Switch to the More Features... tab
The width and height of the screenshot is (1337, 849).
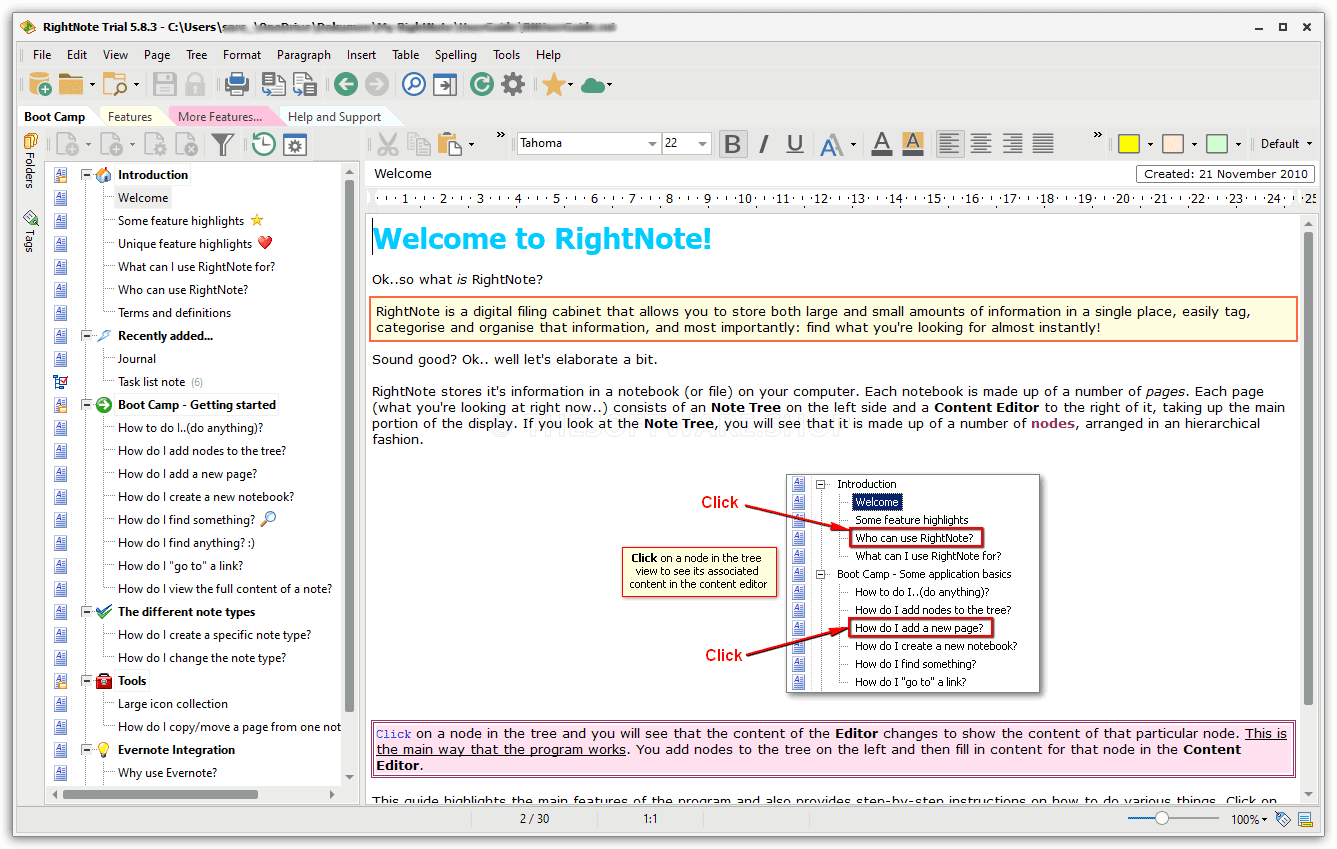[x=220, y=117]
